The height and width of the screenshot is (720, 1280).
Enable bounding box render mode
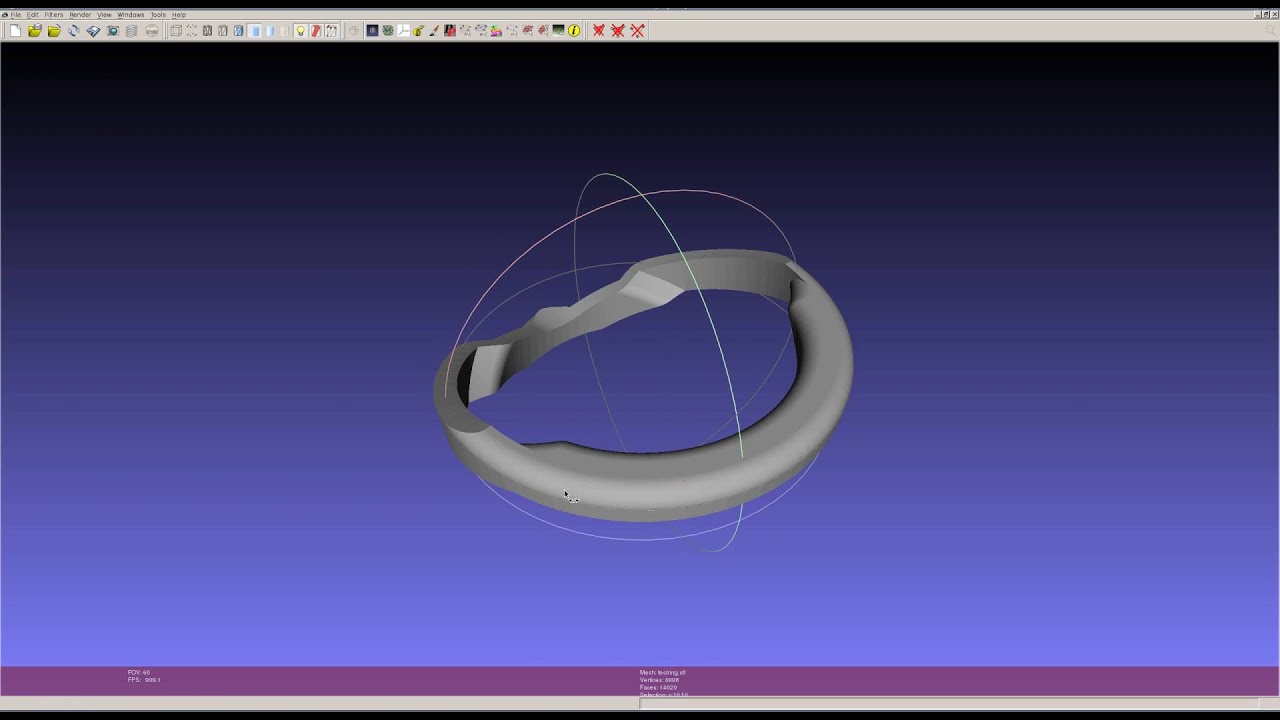coord(176,31)
